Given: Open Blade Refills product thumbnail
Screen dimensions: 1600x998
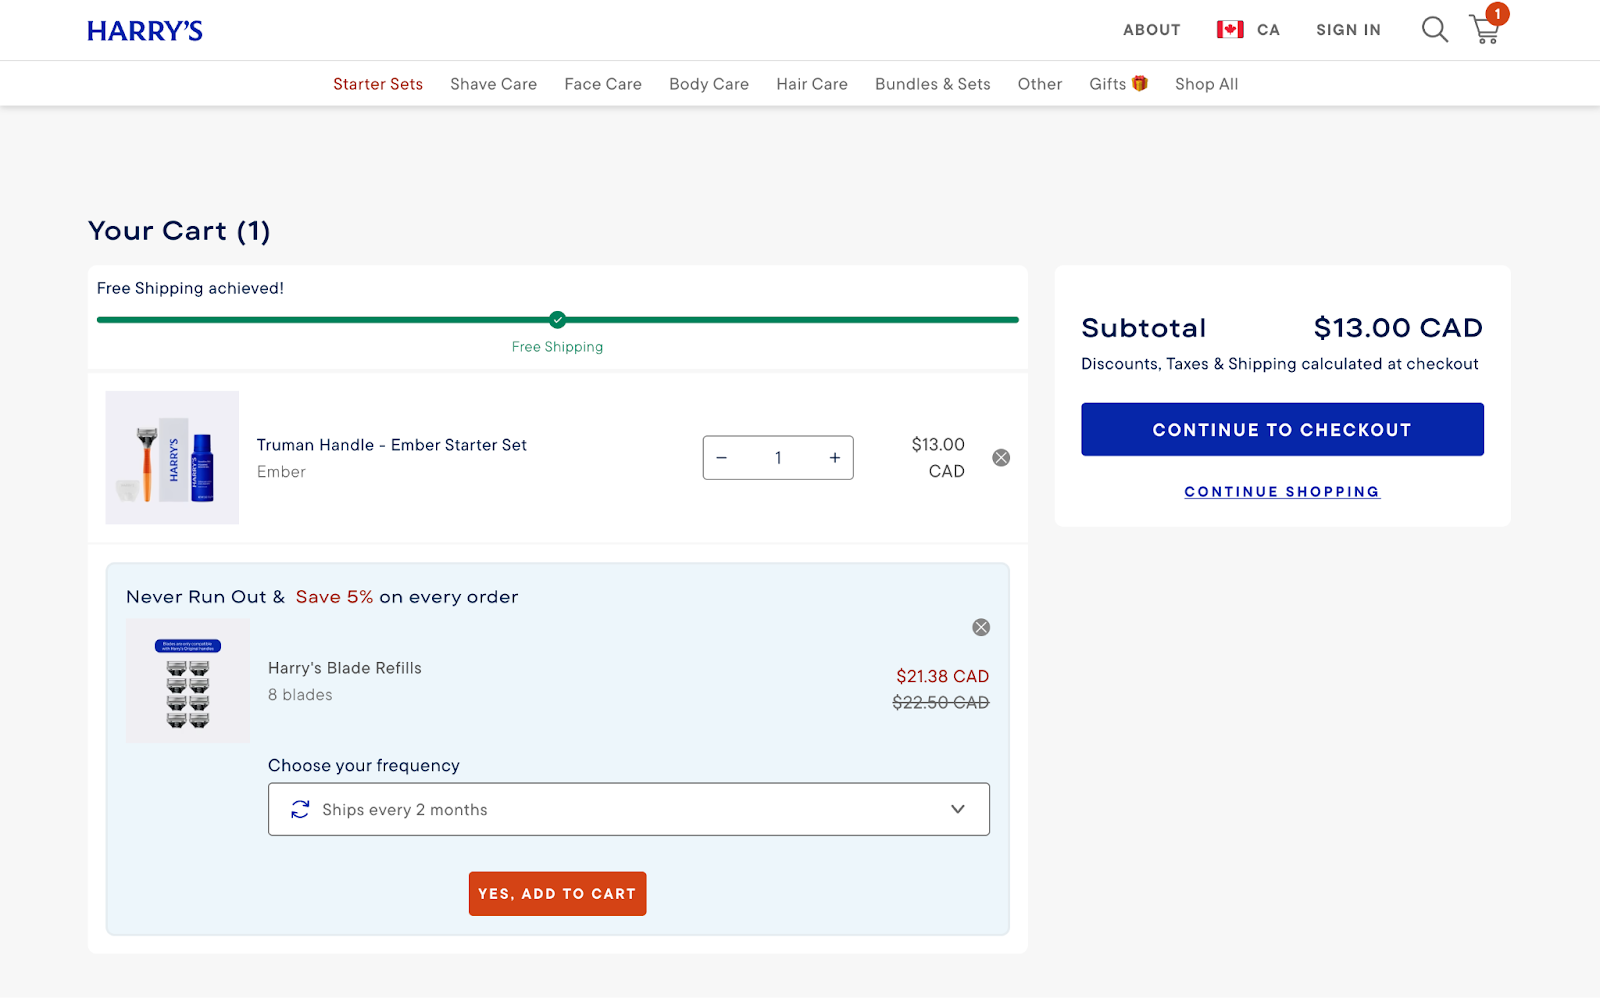Looking at the screenshot, I should pos(188,681).
